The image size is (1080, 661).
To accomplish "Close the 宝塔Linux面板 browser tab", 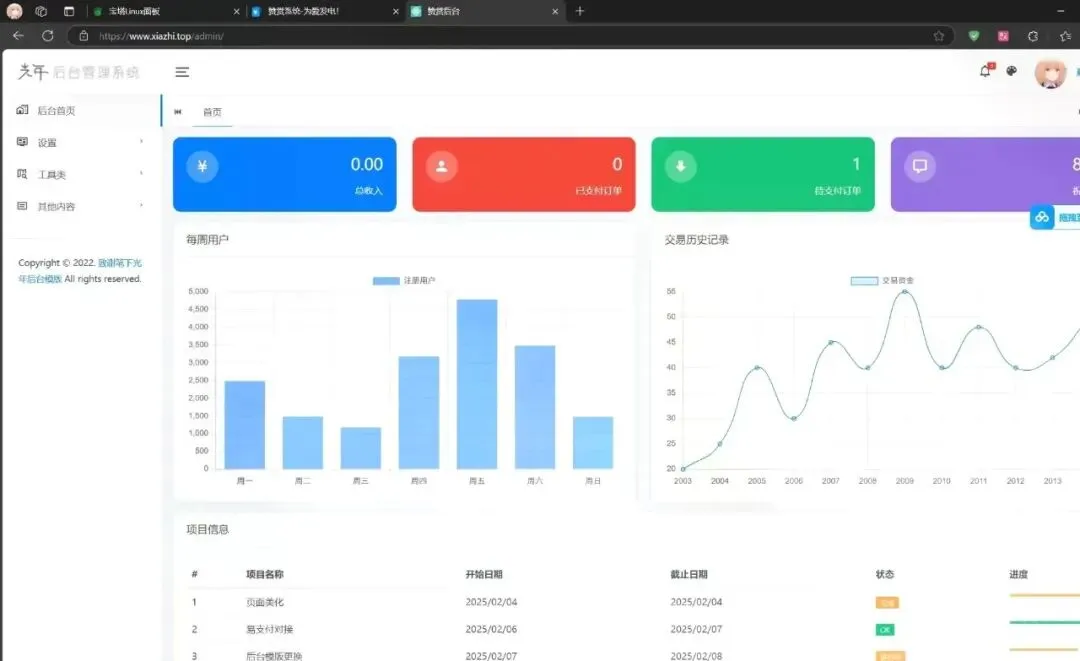I will (x=236, y=12).
